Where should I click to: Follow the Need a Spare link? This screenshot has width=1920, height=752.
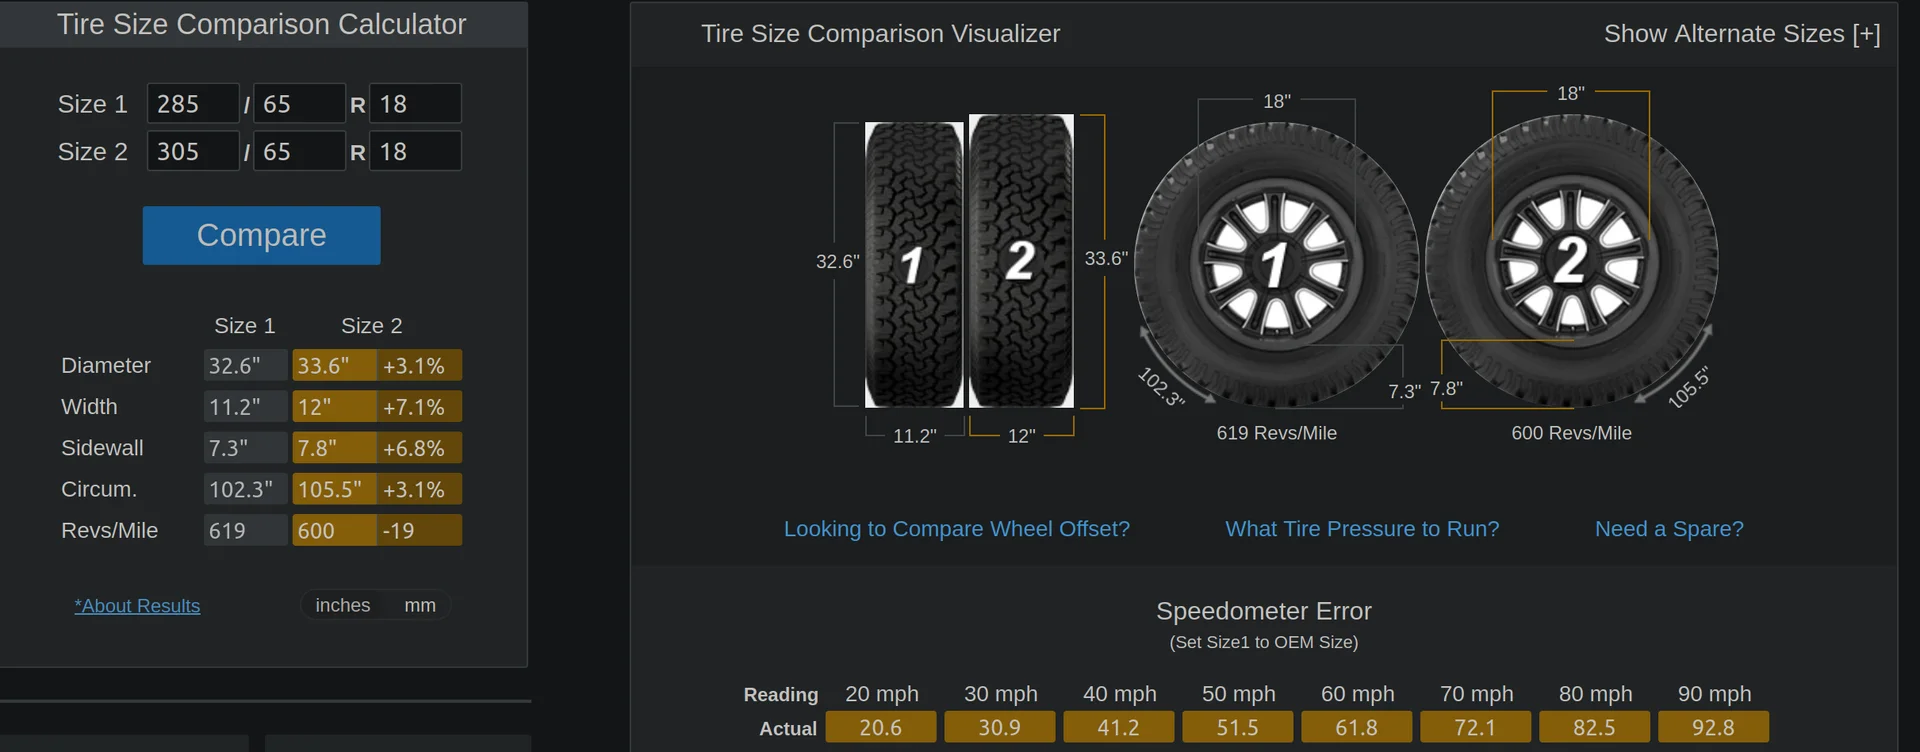[x=1669, y=529]
